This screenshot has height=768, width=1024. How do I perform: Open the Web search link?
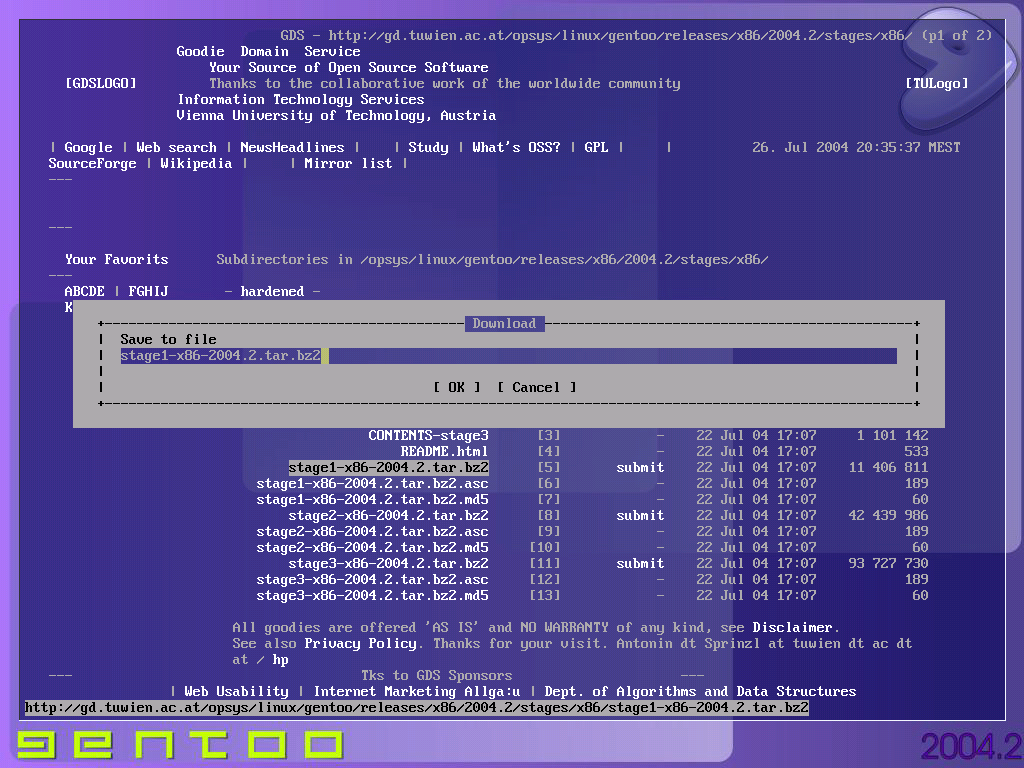(x=176, y=148)
